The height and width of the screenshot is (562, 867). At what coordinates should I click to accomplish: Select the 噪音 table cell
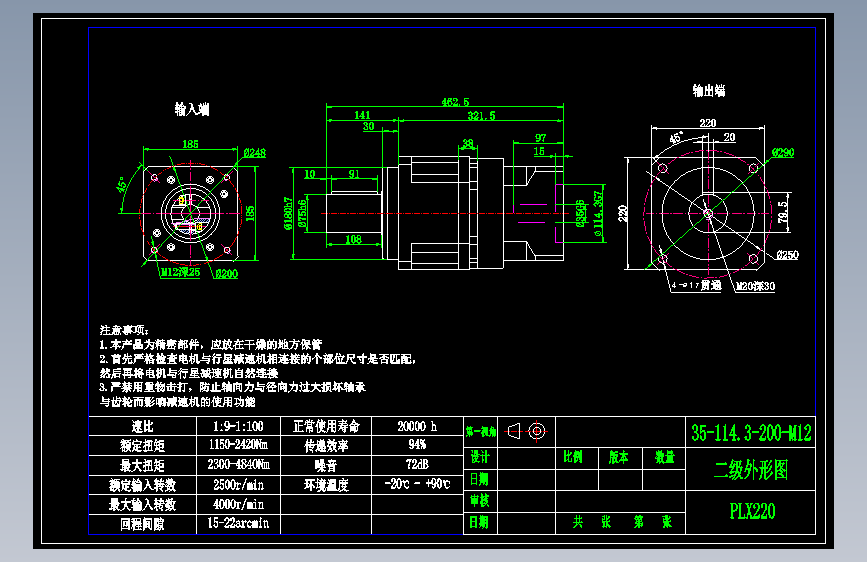[x=326, y=465]
